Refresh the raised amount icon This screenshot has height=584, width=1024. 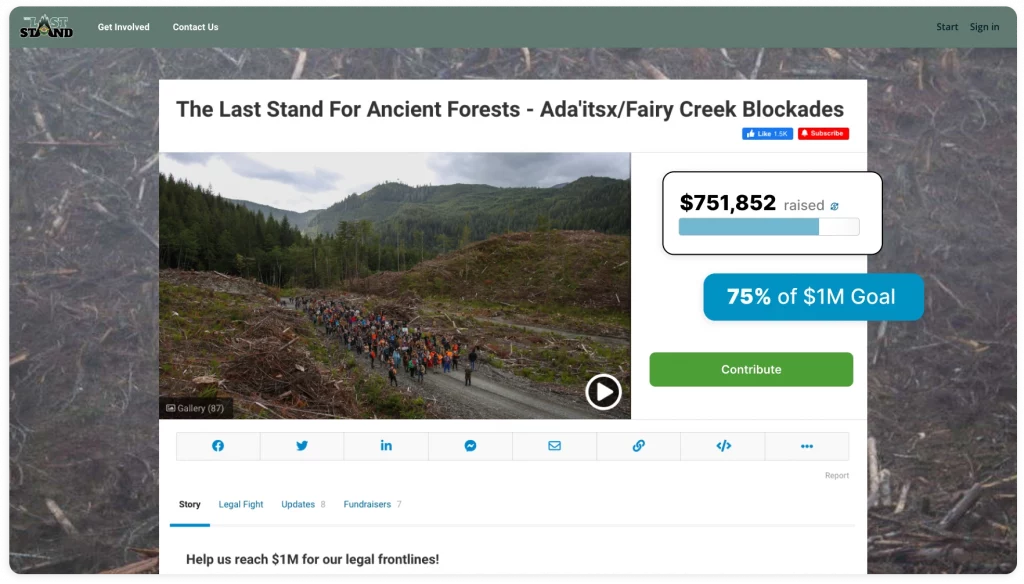point(835,206)
